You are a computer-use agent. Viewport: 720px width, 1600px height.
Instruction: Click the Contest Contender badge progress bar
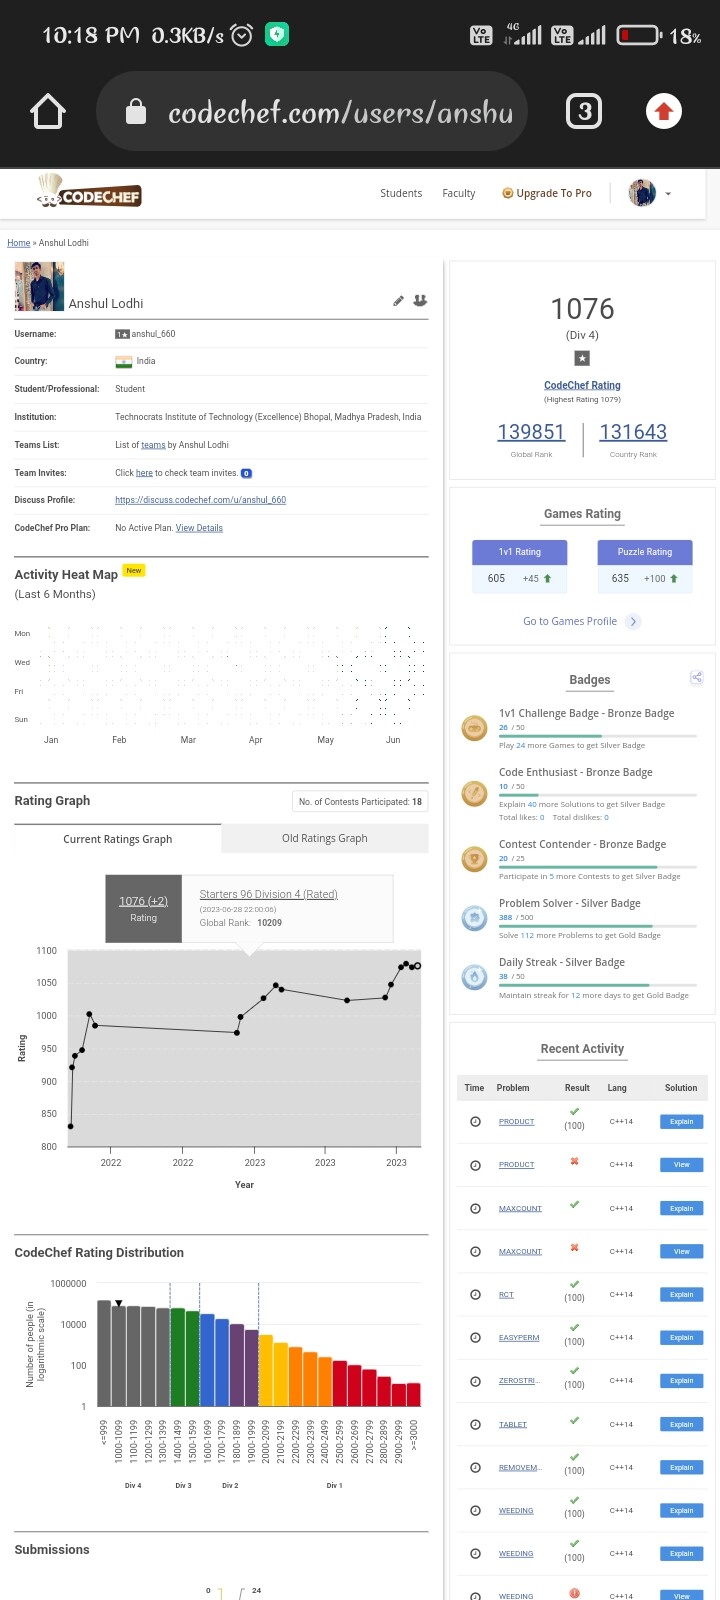point(598,867)
